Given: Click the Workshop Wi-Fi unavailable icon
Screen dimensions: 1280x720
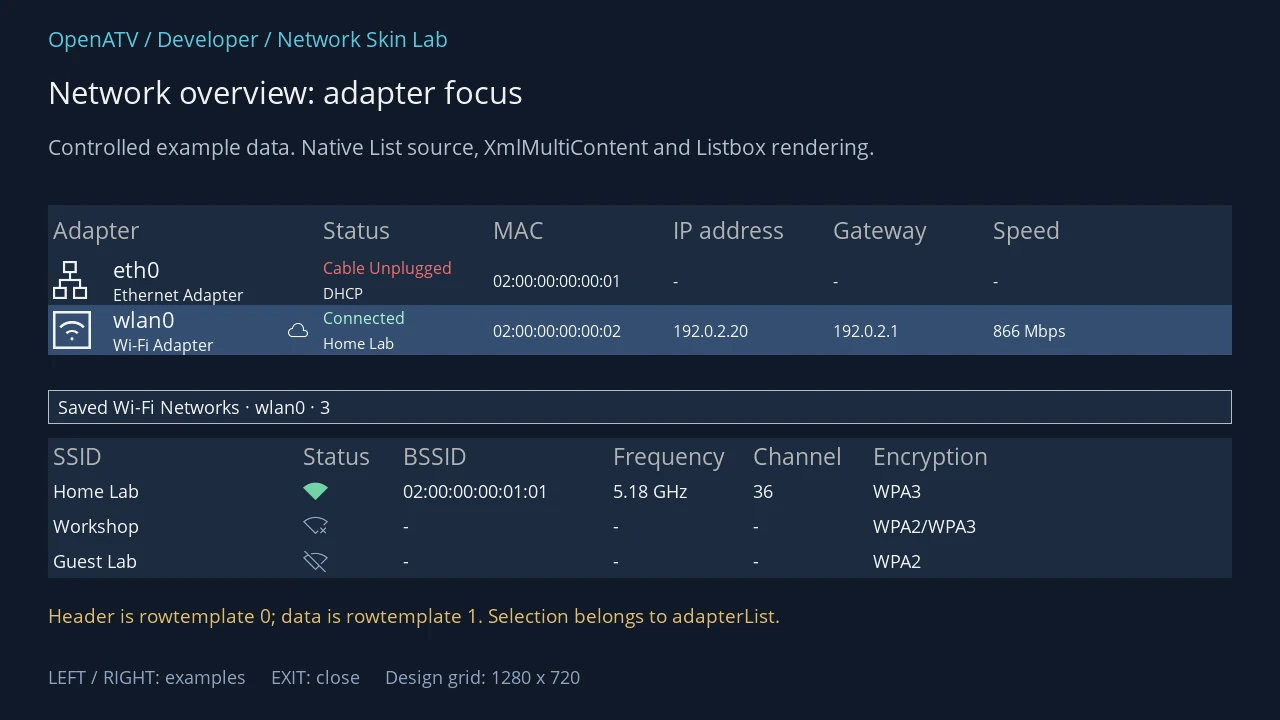Looking at the screenshot, I should [x=315, y=526].
